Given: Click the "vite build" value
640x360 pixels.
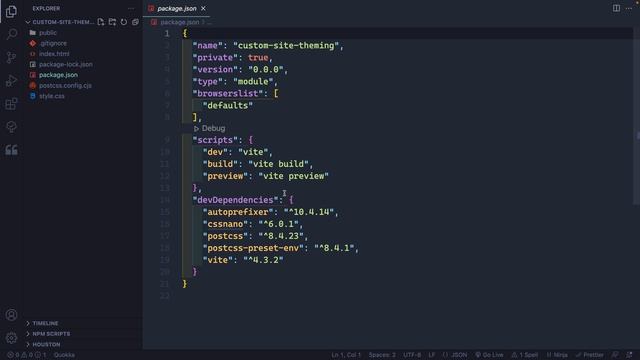Looking at the screenshot, I should click(x=278, y=164).
